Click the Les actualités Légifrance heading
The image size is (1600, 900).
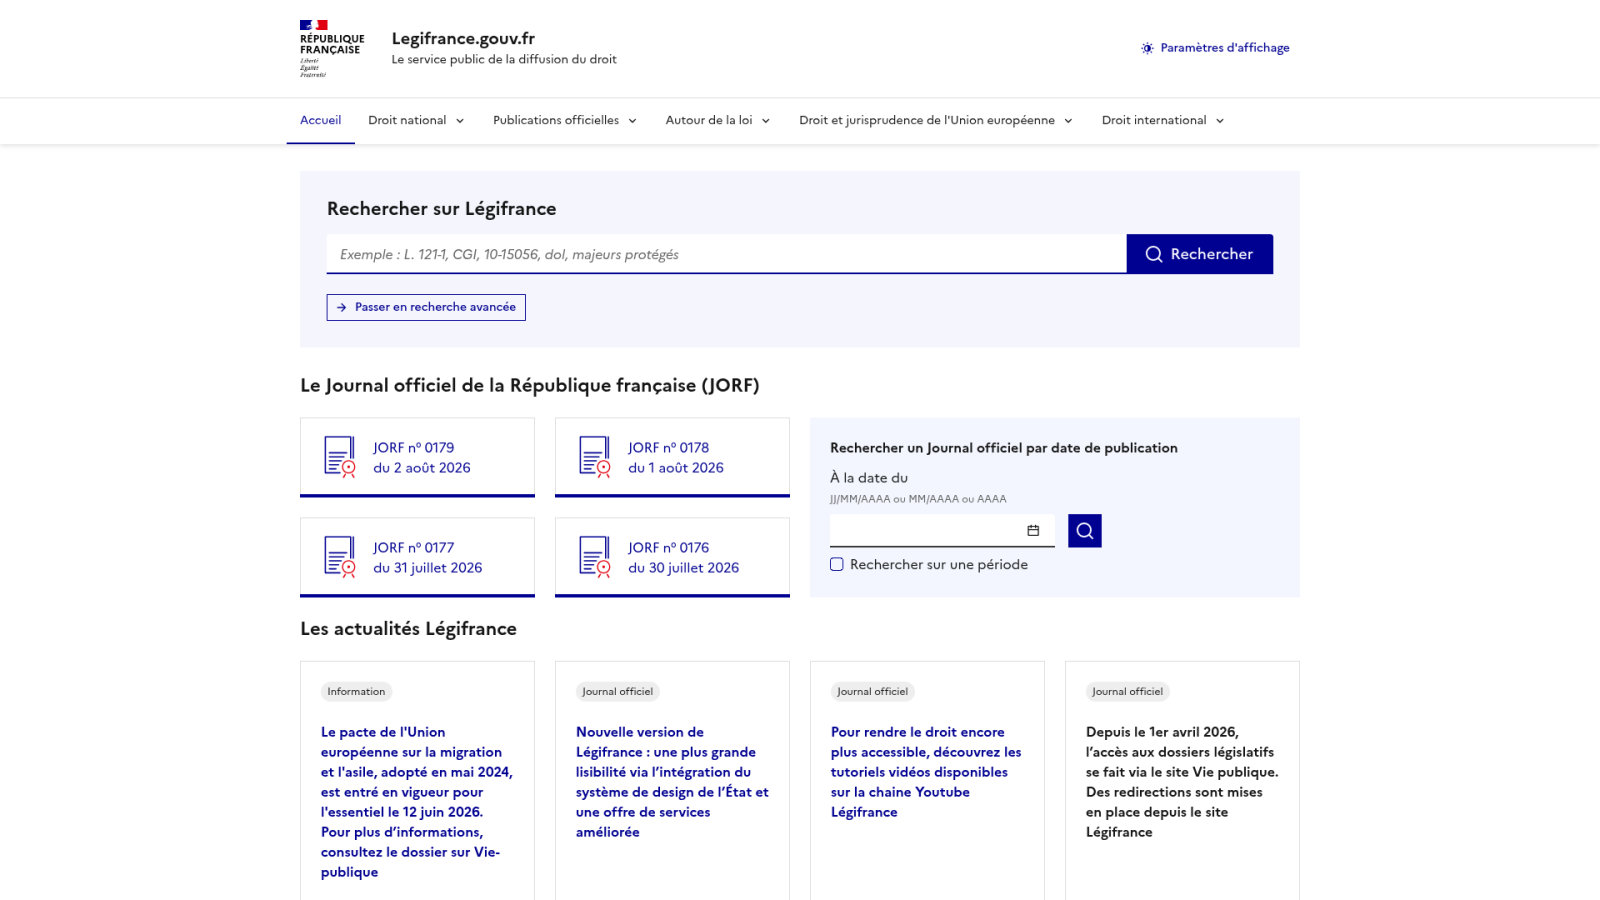coord(408,629)
